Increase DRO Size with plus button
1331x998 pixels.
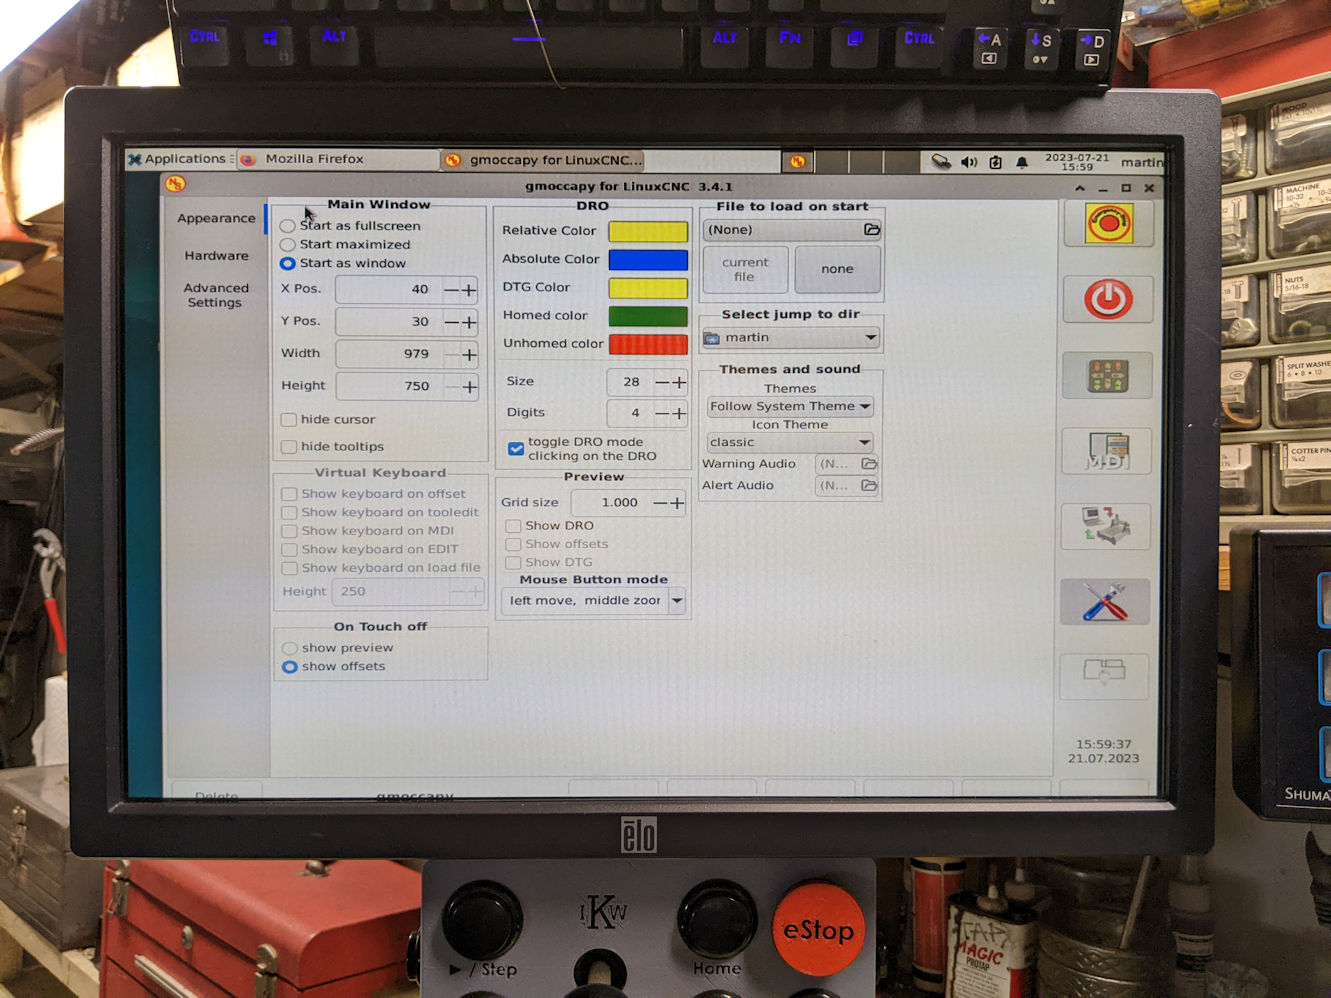click(679, 382)
